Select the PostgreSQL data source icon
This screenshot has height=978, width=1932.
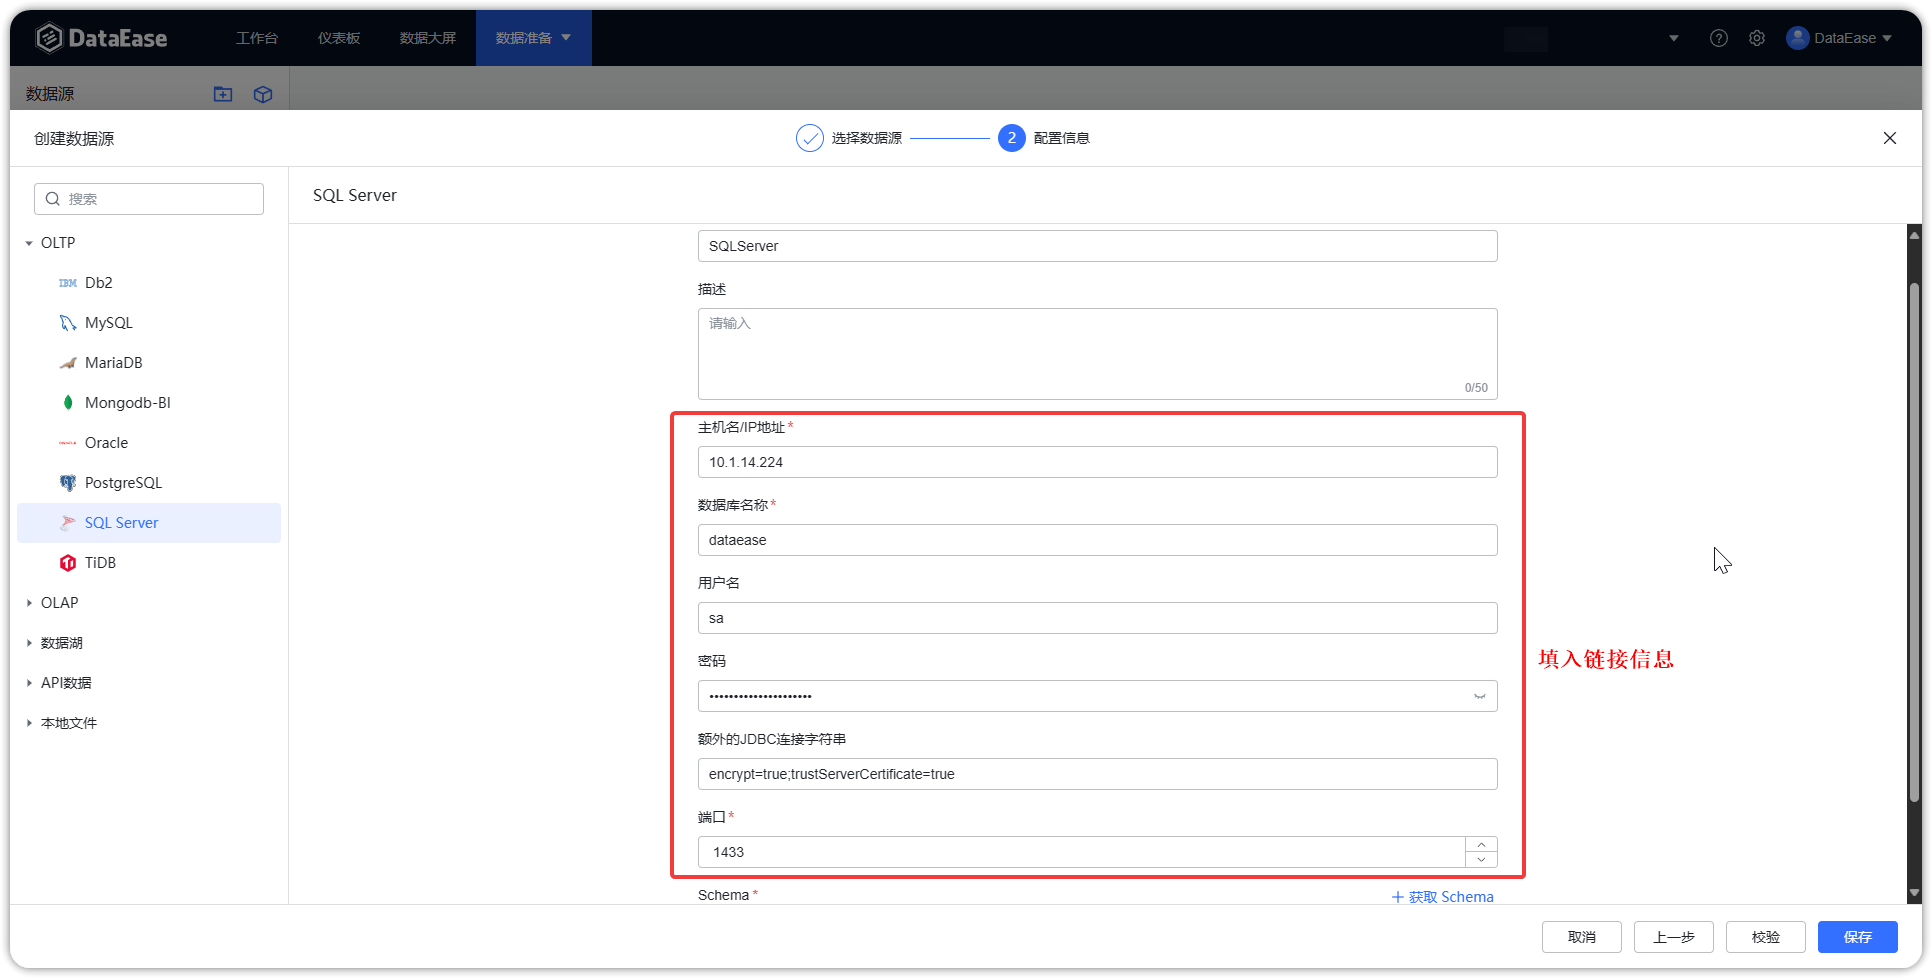pos(67,482)
